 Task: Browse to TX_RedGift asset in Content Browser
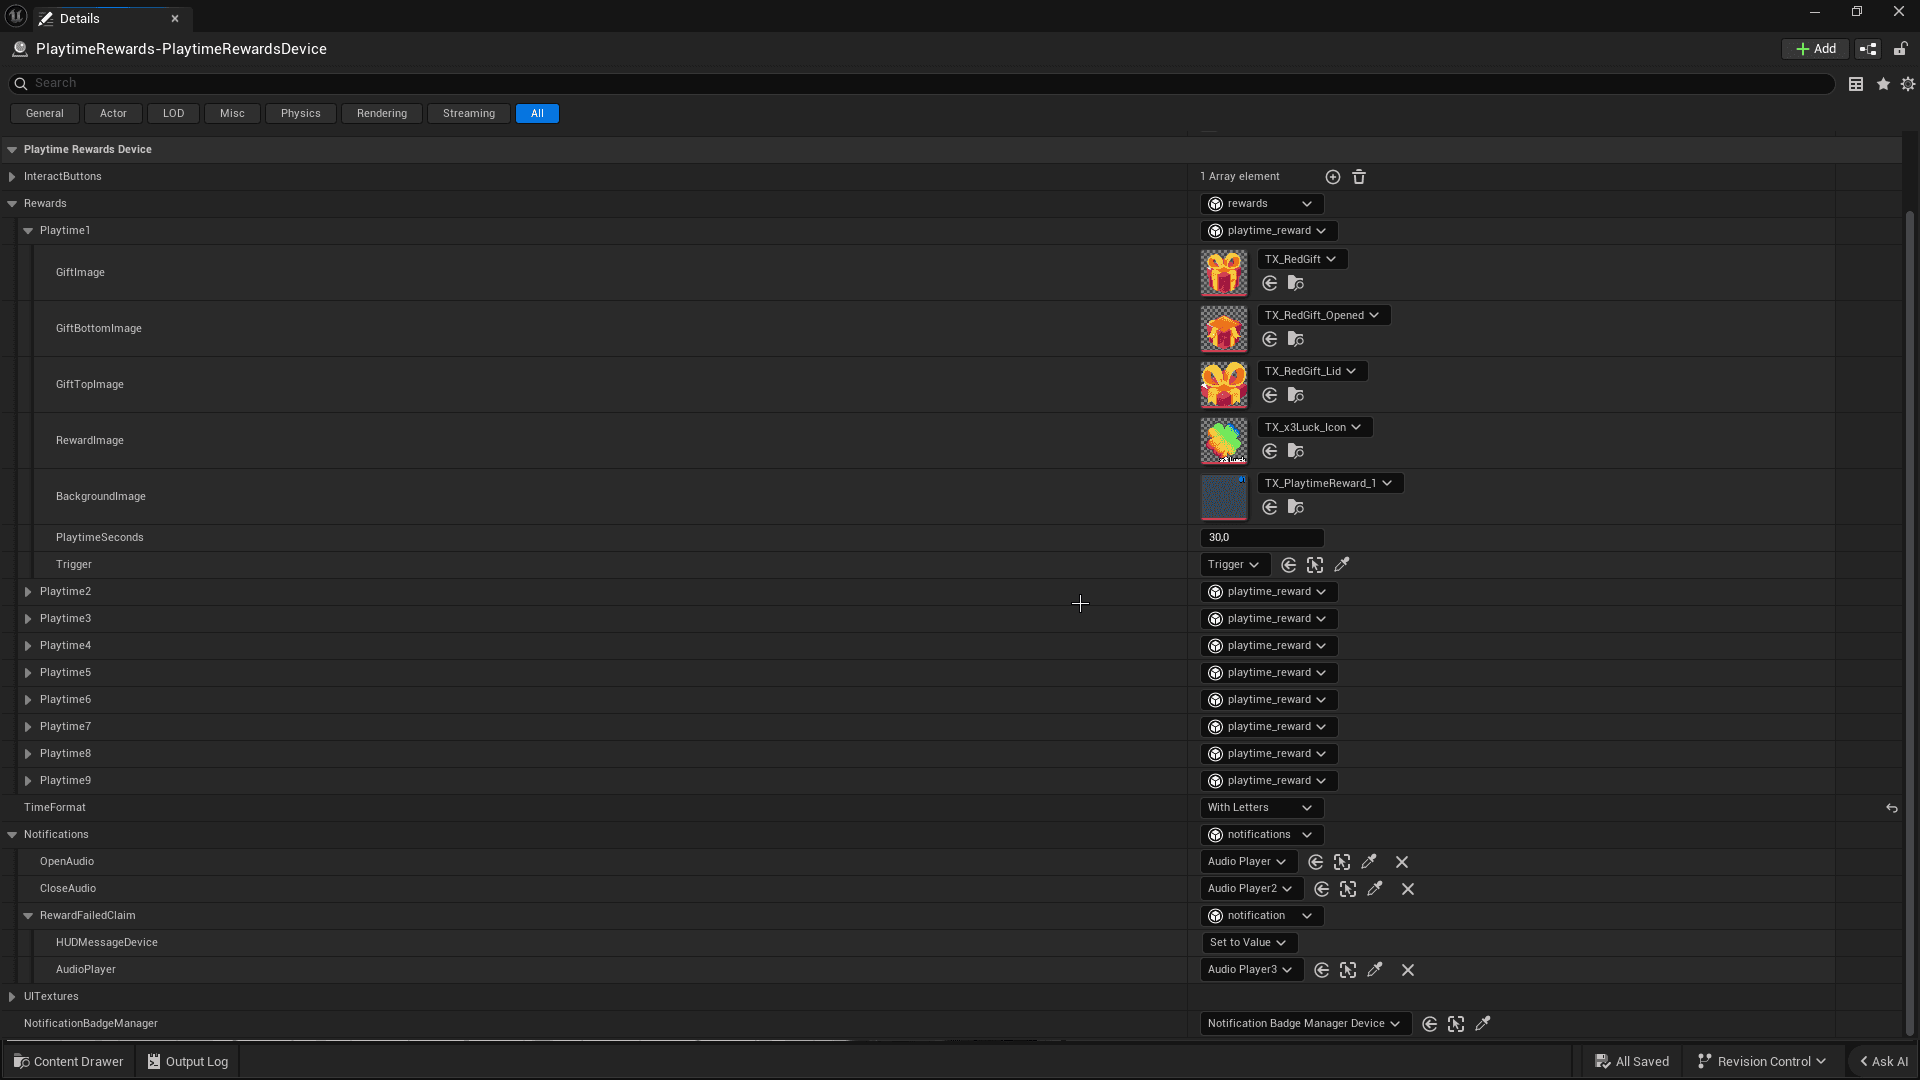(x=1296, y=284)
